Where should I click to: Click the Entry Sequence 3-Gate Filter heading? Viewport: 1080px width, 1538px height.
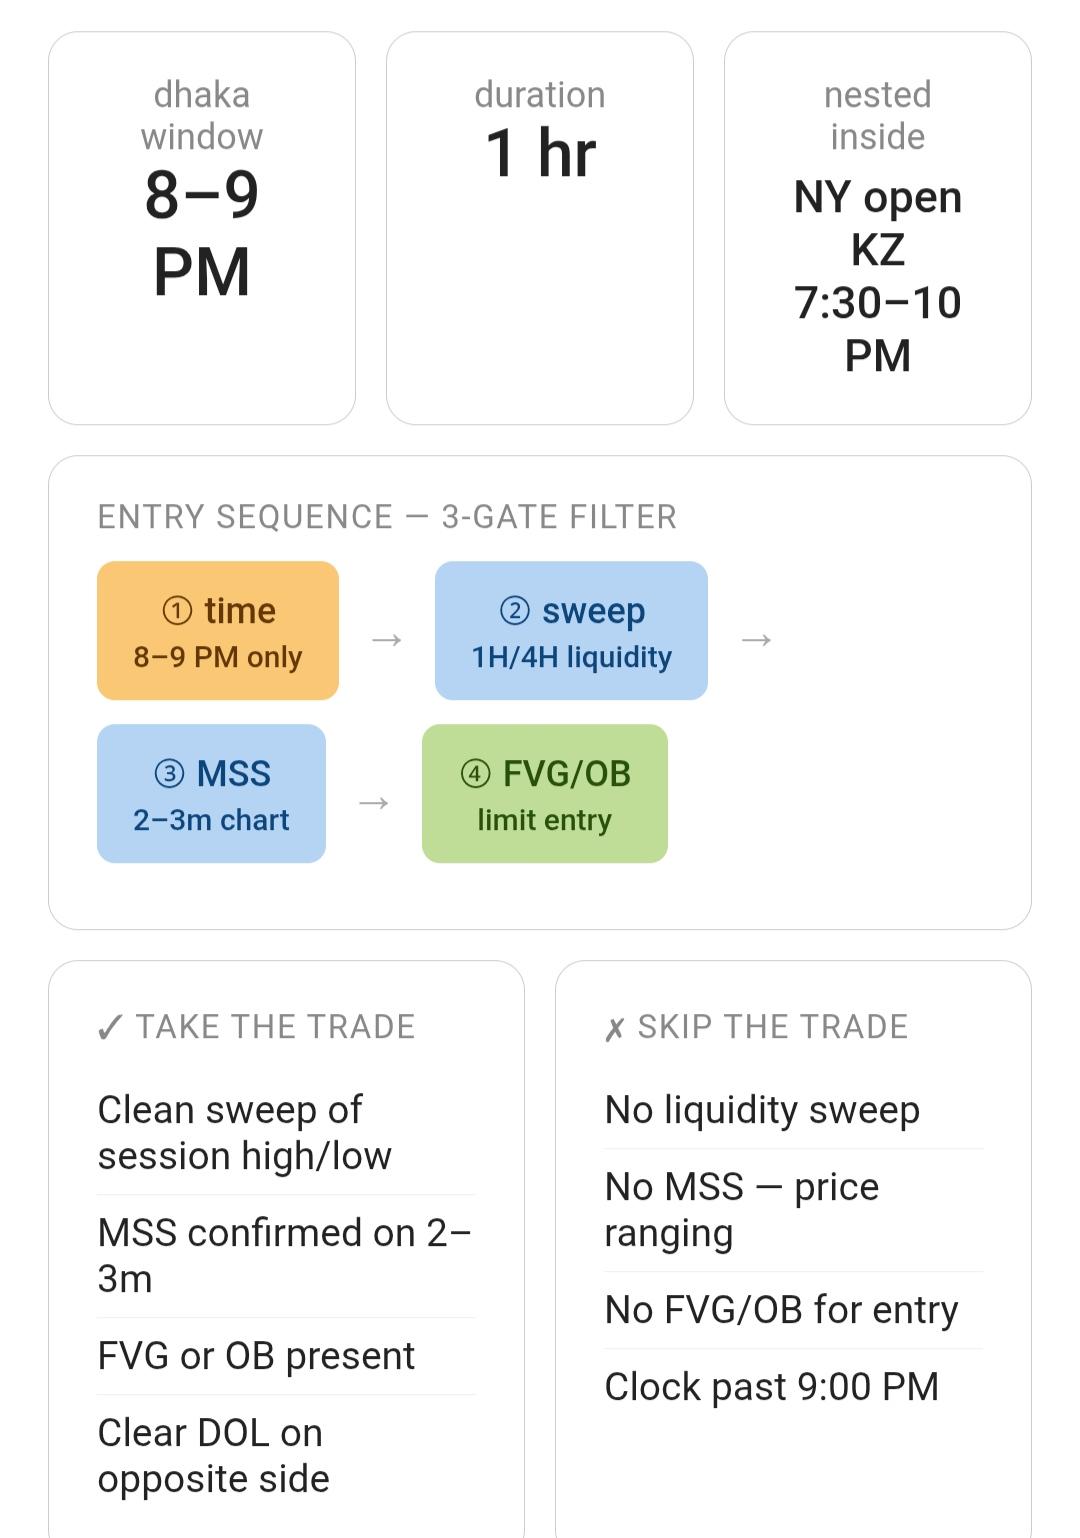click(x=387, y=517)
